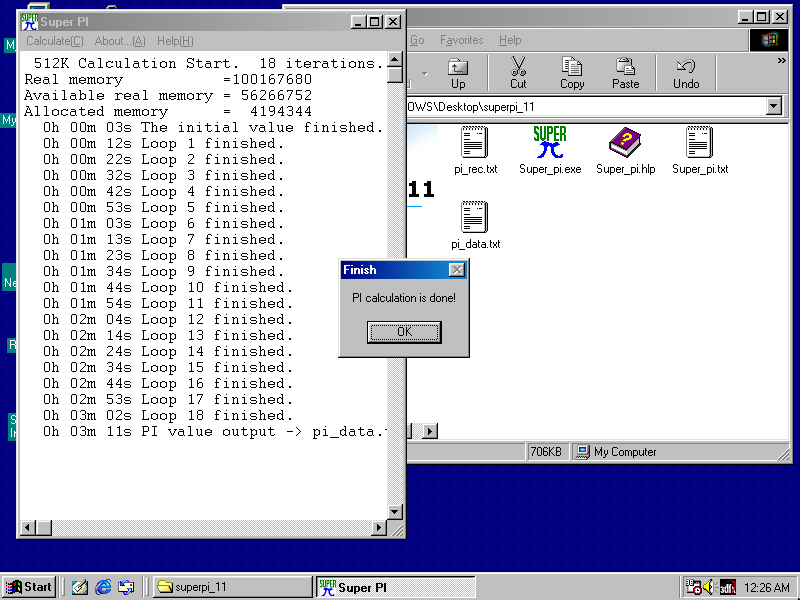Open the address bar dropdown arrow
The image size is (800, 600).
click(x=773, y=107)
